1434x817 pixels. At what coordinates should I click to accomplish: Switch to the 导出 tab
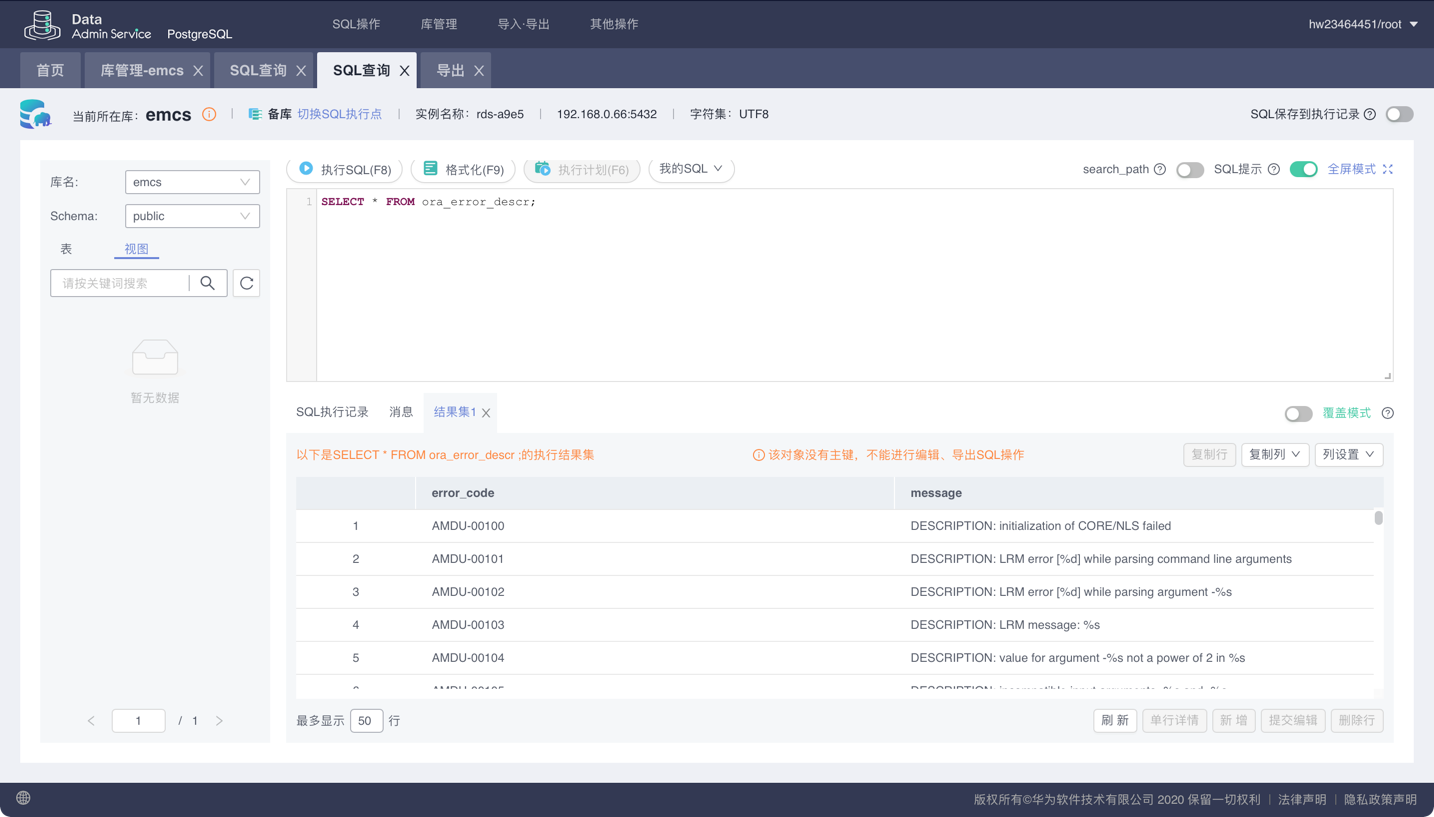pos(450,70)
